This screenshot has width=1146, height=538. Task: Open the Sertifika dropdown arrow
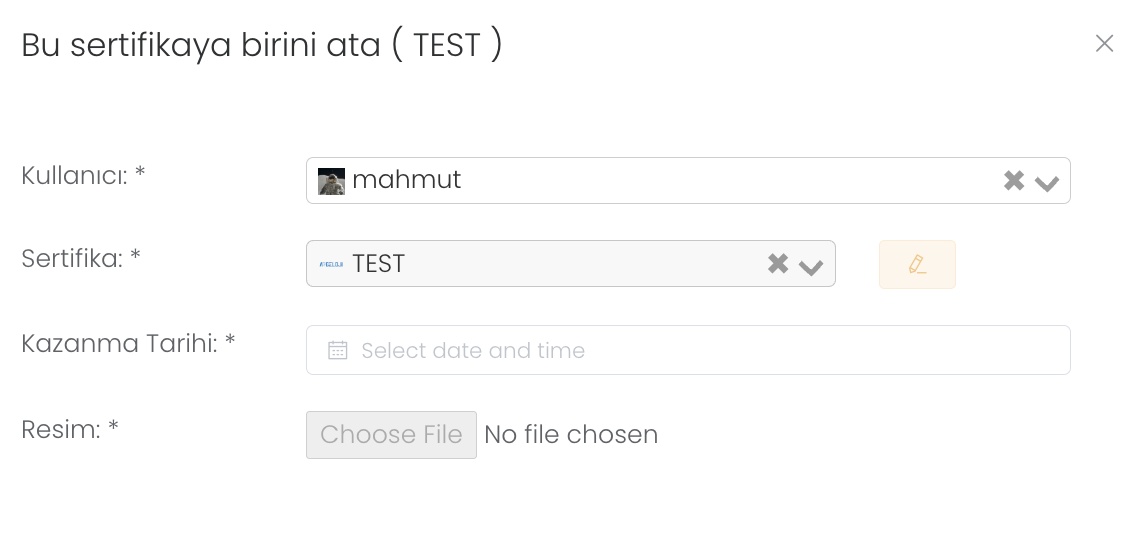811,266
